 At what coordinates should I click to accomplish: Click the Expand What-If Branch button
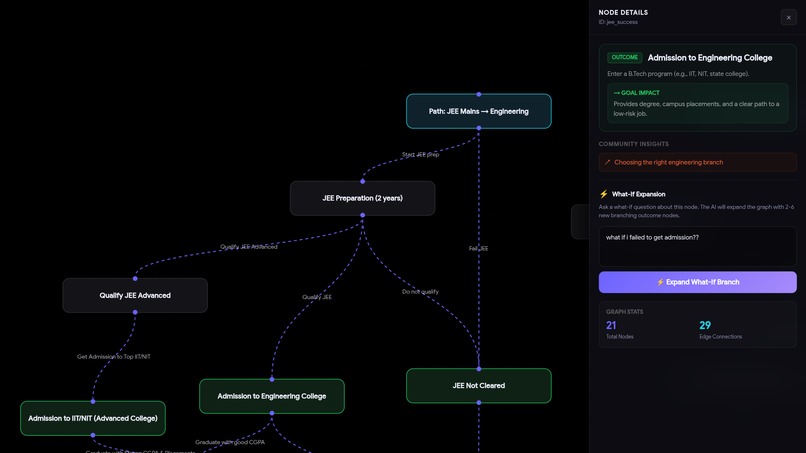pos(698,282)
